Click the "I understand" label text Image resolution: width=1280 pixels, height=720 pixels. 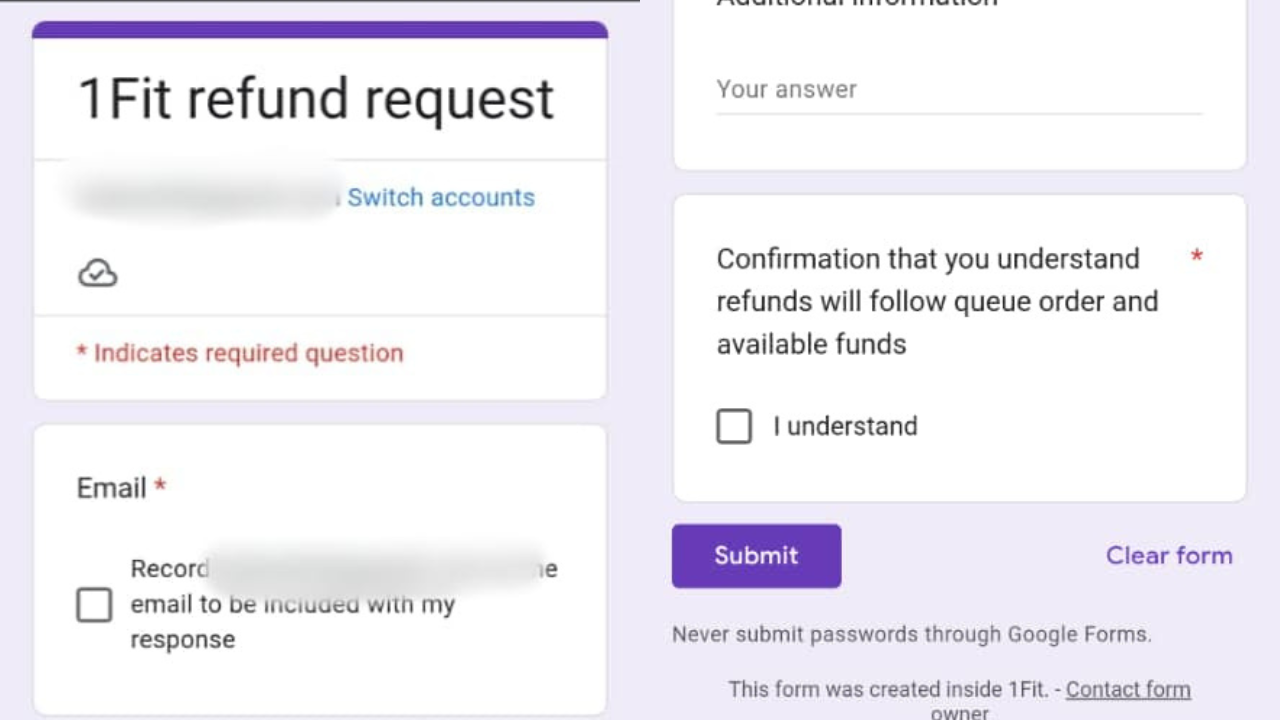845,426
